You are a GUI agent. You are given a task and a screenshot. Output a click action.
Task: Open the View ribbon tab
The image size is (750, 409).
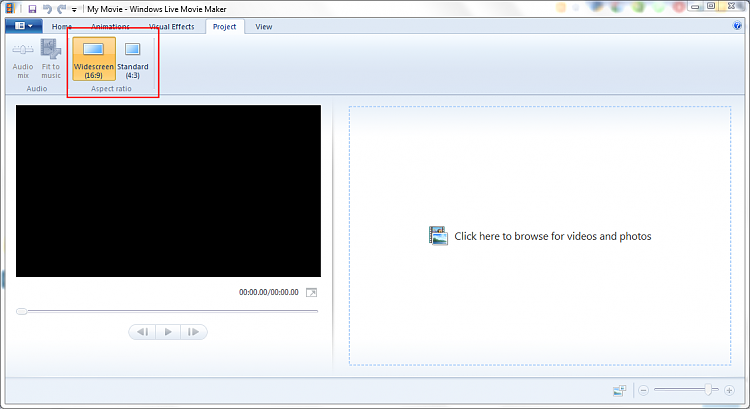click(x=264, y=27)
